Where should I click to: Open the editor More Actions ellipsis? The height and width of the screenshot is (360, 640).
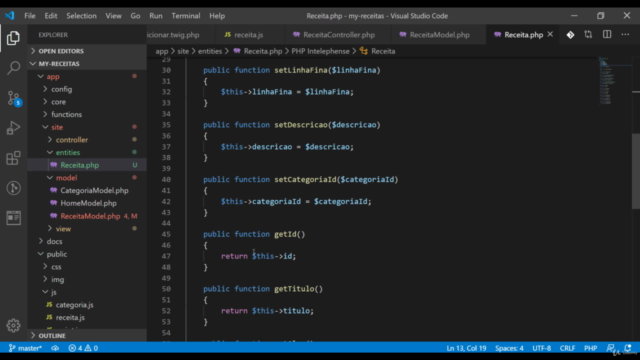[x=625, y=35]
